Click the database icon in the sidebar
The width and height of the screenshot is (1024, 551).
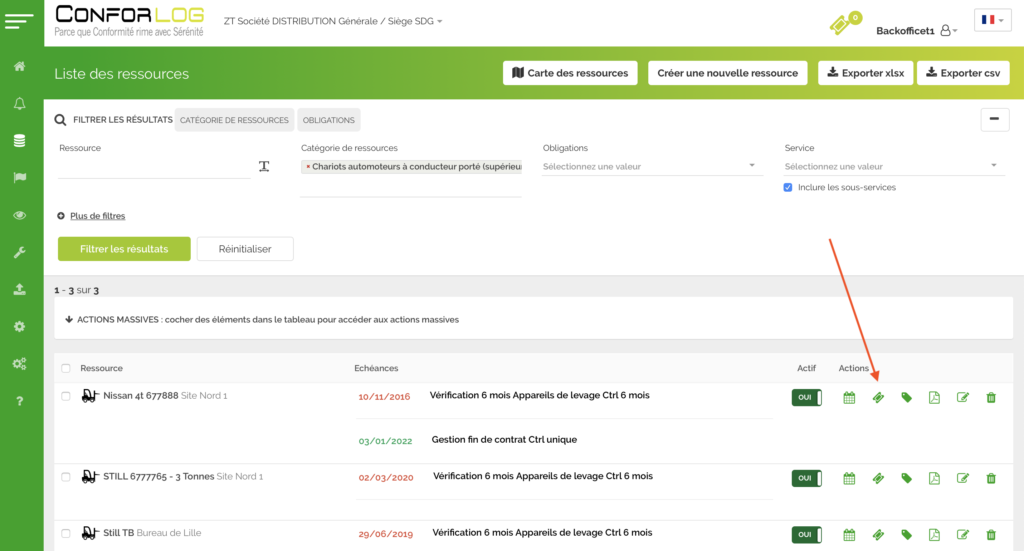click(x=19, y=141)
